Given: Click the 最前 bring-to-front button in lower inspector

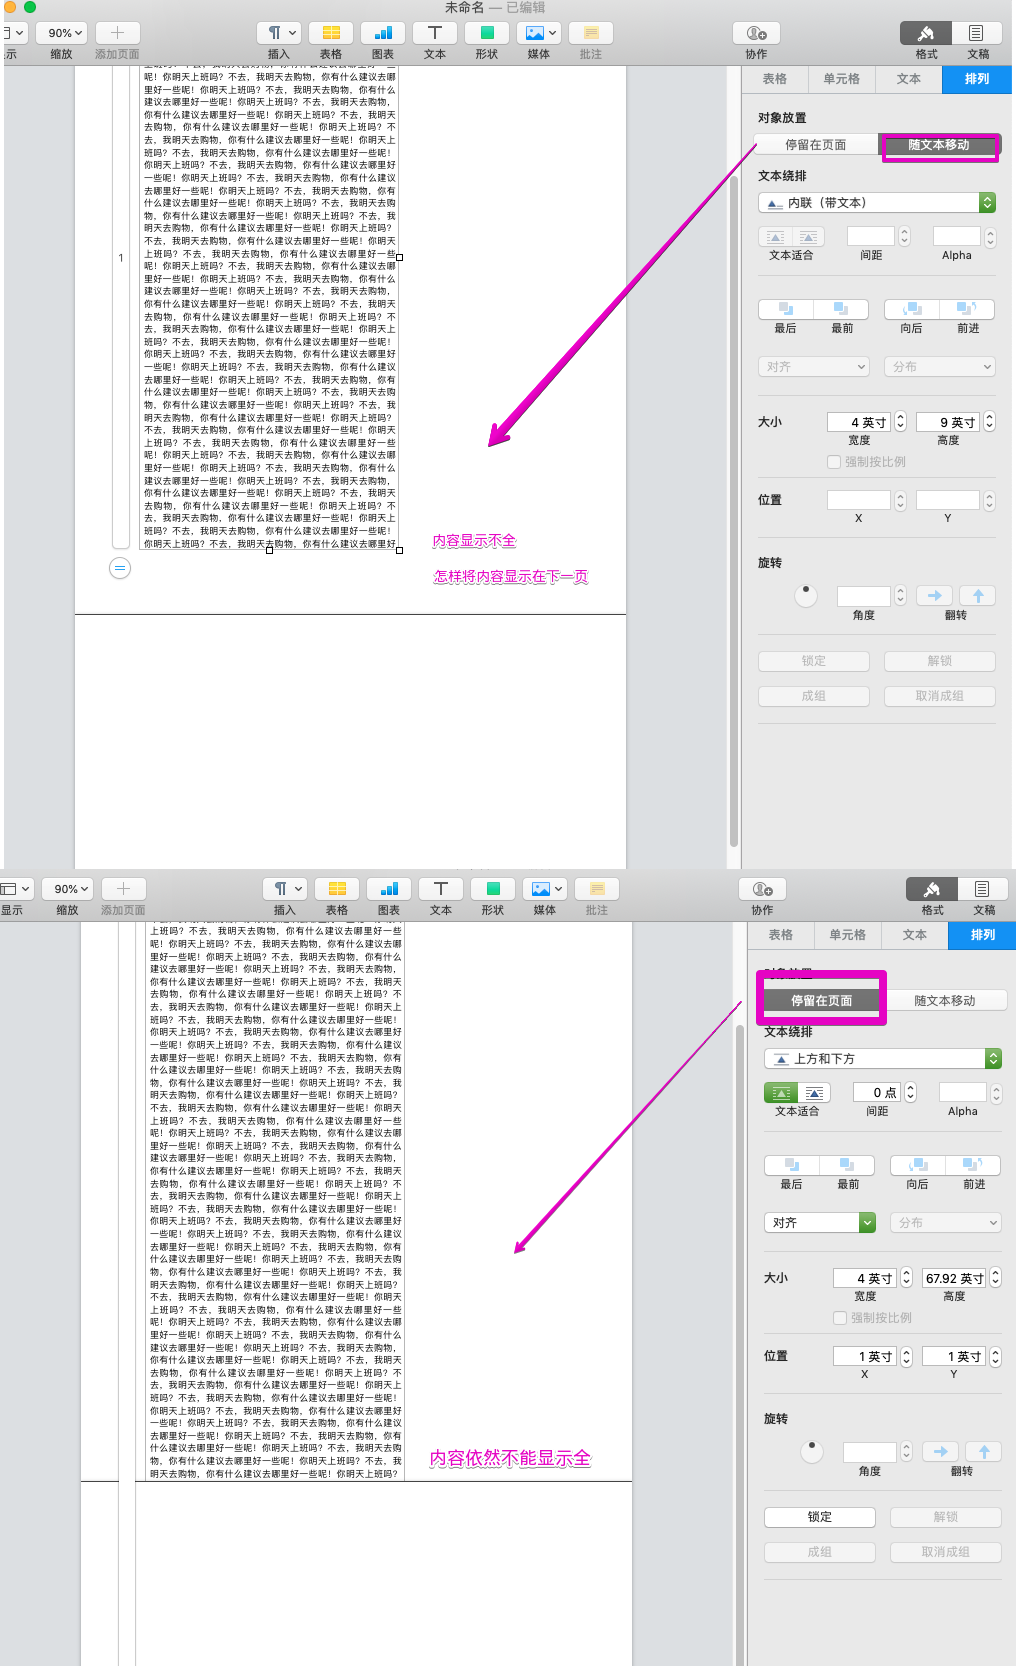Looking at the screenshot, I should point(847,1165).
